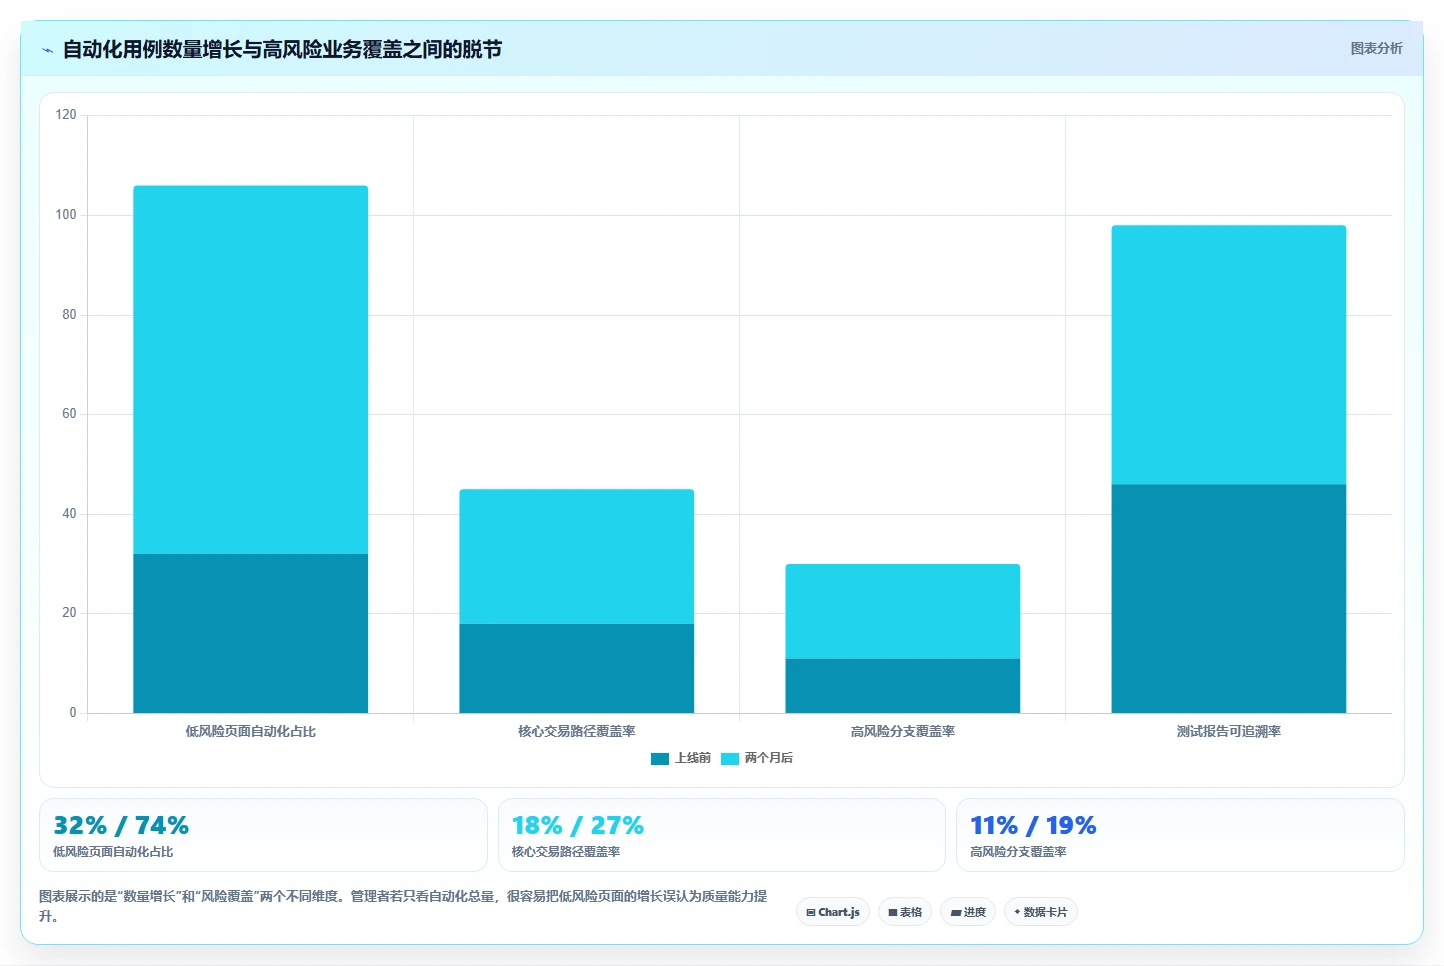Click the x-axis label 测试报告可追溯率
Screen dimensions: 1444x966
pos(1228,732)
